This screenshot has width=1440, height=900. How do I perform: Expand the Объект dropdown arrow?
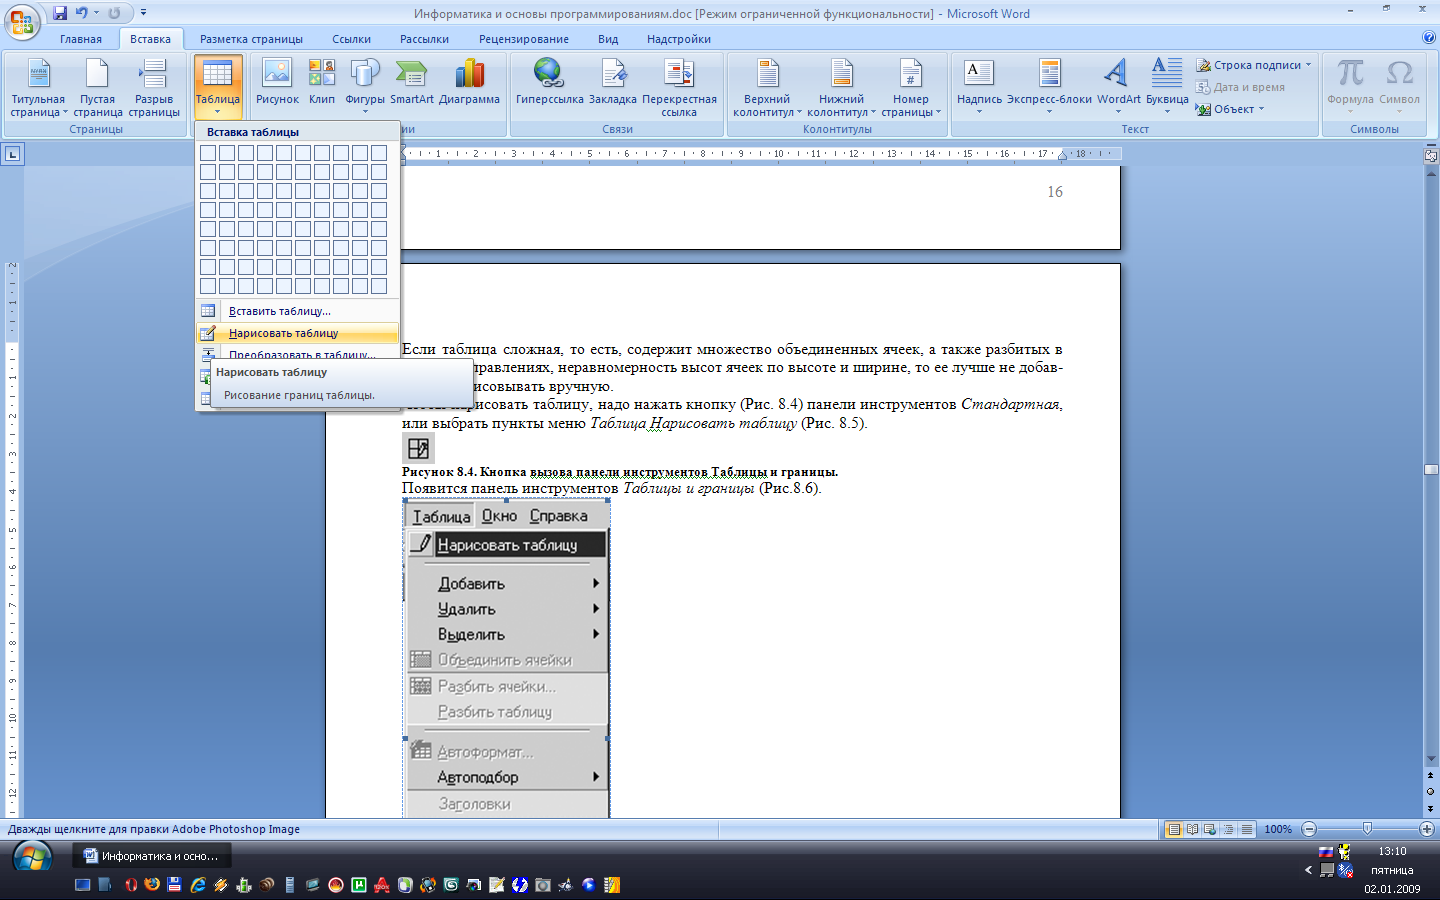pos(1261,109)
